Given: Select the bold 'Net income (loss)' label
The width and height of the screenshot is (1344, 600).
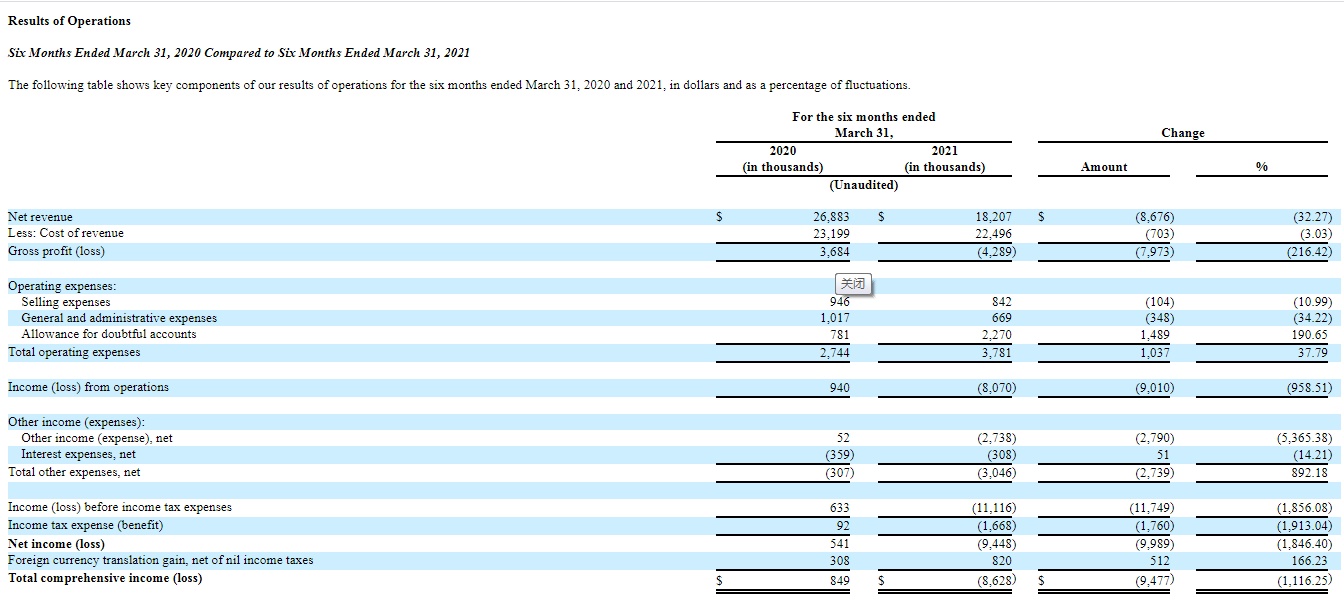Looking at the screenshot, I should pyautogui.click(x=56, y=544).
